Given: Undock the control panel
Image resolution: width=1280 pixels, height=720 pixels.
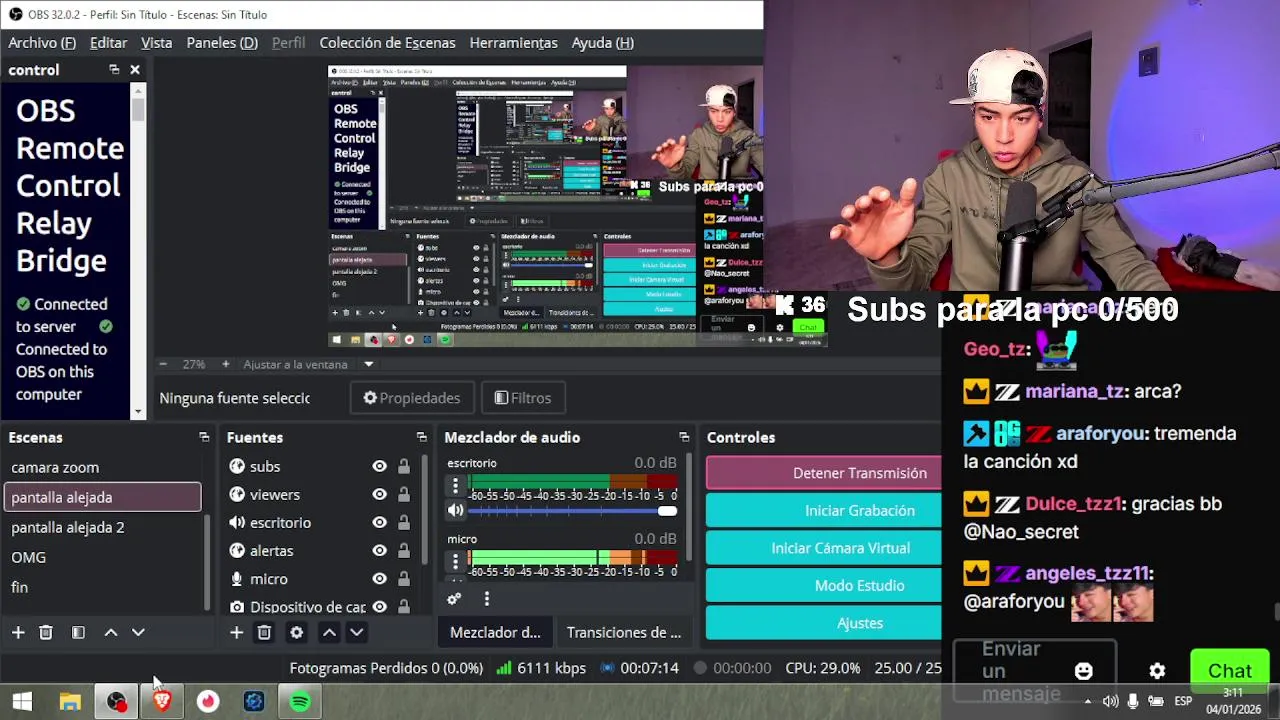Looking at the screenshot, I should coord(114,69).
